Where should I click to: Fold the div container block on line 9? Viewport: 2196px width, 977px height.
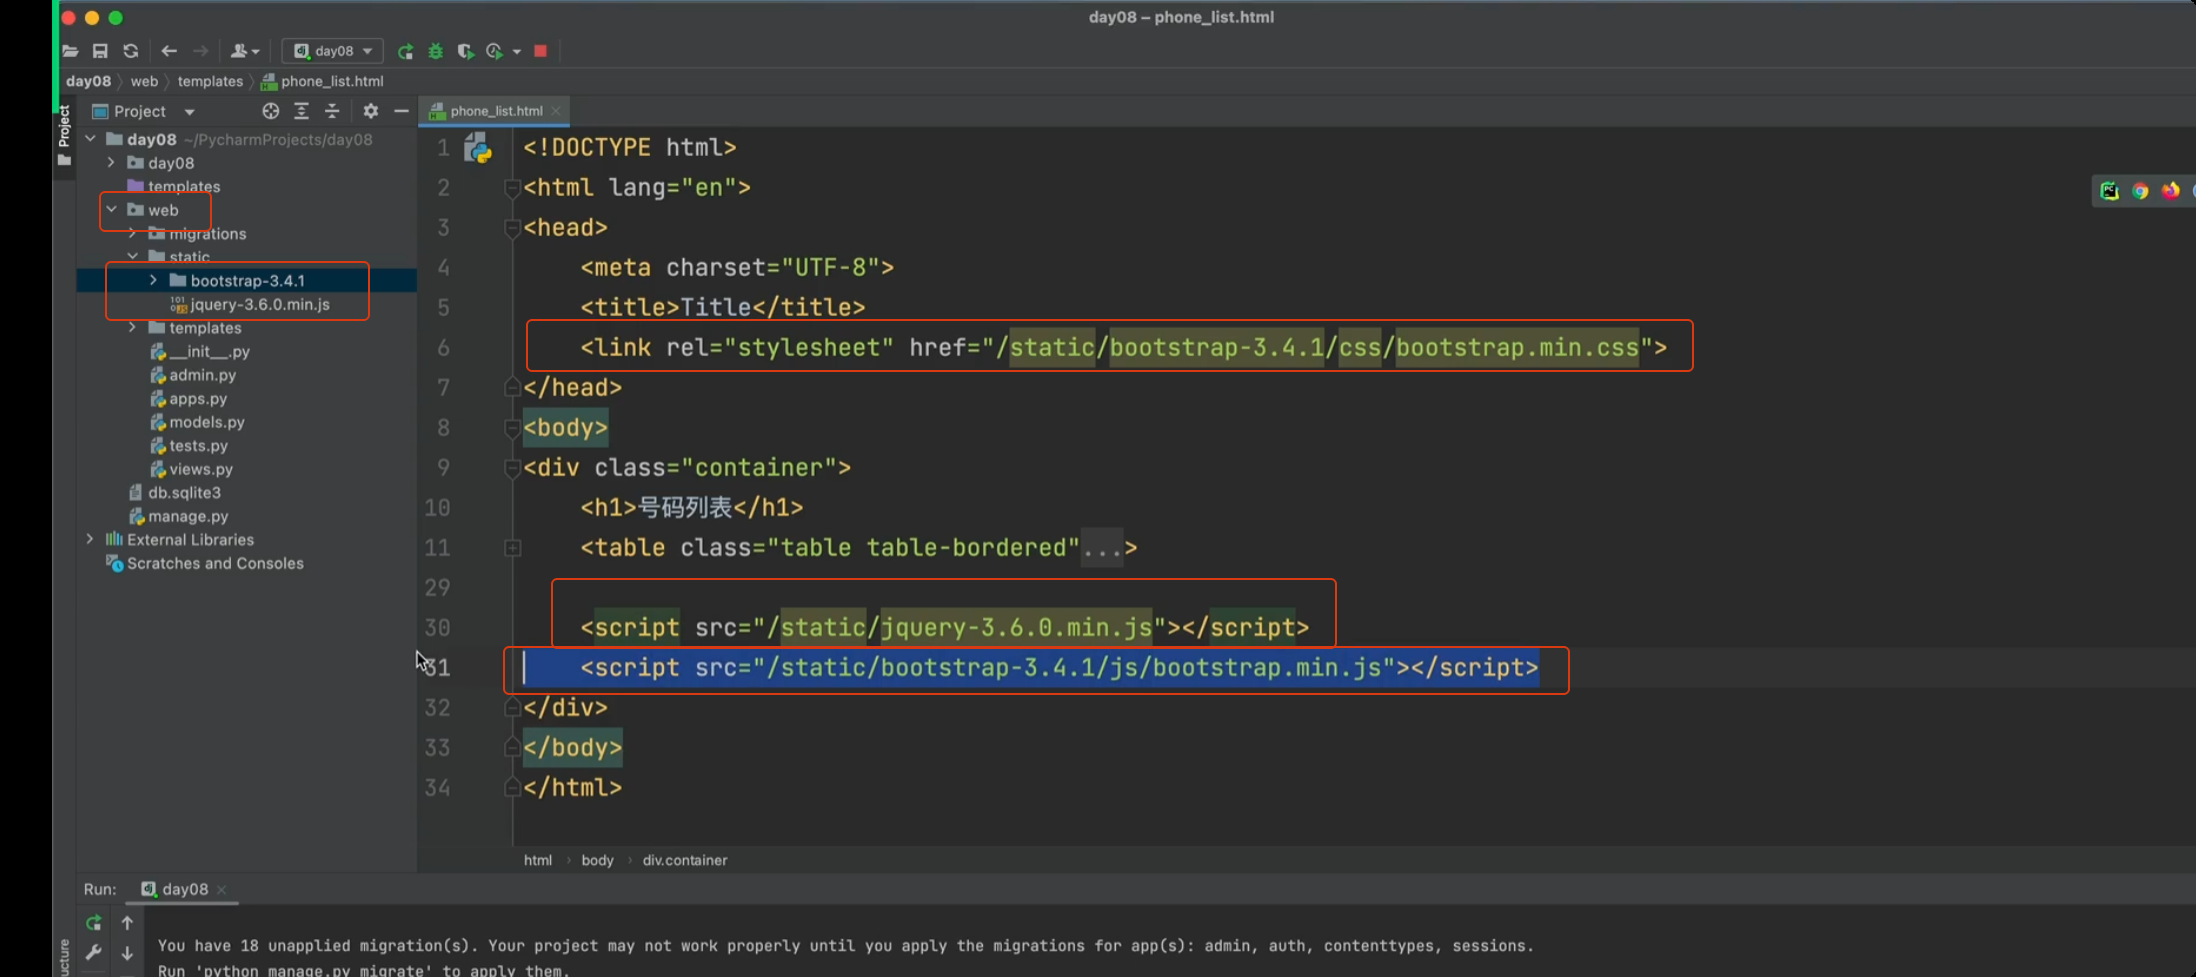(512, 468)
